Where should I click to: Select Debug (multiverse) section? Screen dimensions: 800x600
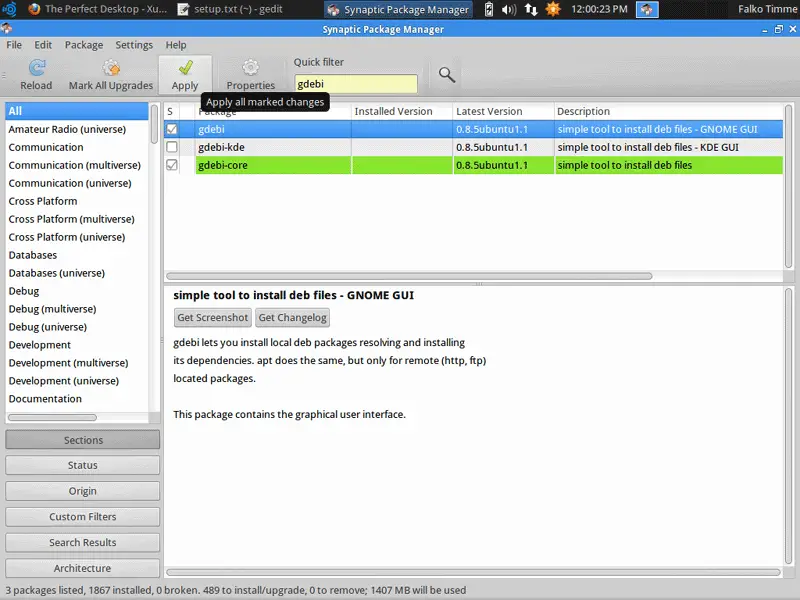(x=77, y=309)
